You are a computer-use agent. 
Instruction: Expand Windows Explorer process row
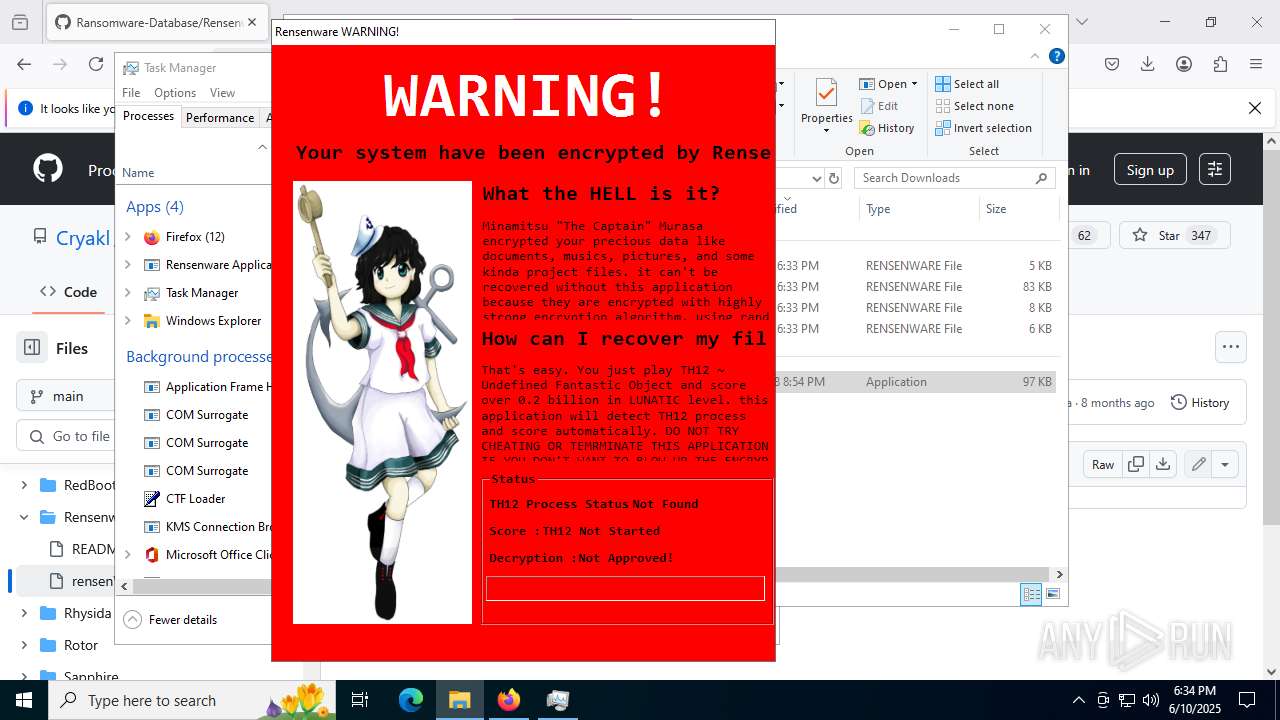[x=128, y=321]
